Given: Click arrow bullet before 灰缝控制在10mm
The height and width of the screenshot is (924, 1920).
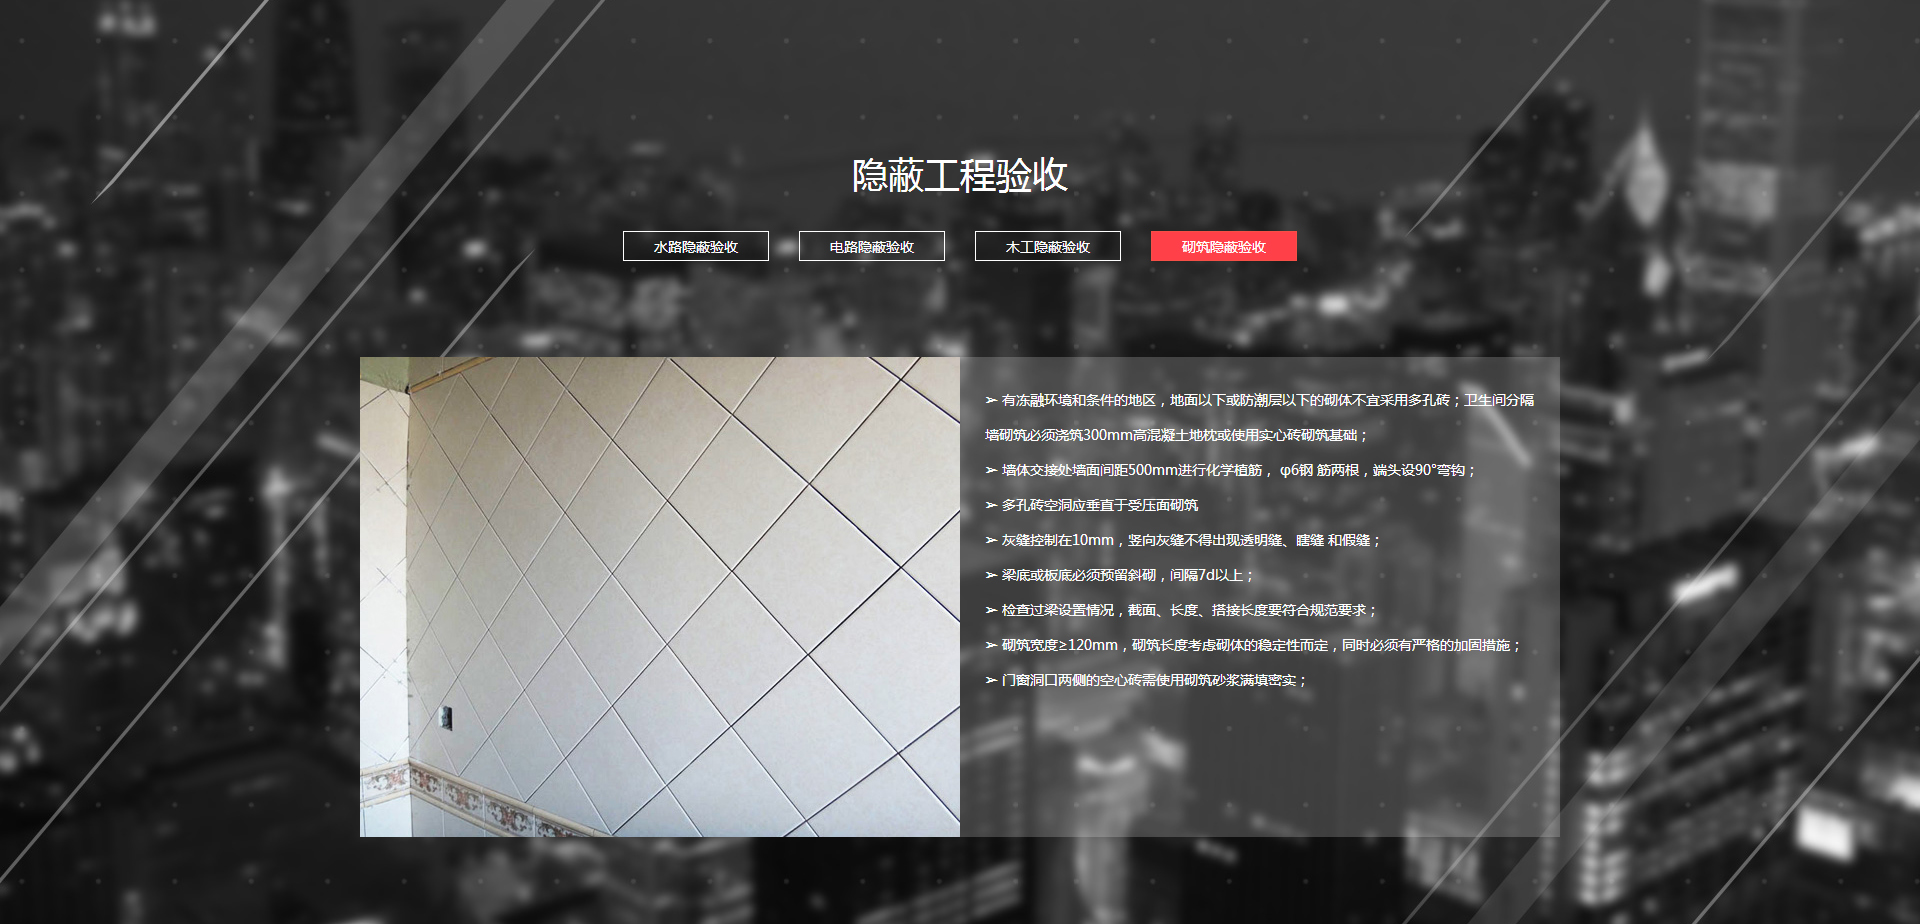Looking at the screenshot, I should click(991, 540).
